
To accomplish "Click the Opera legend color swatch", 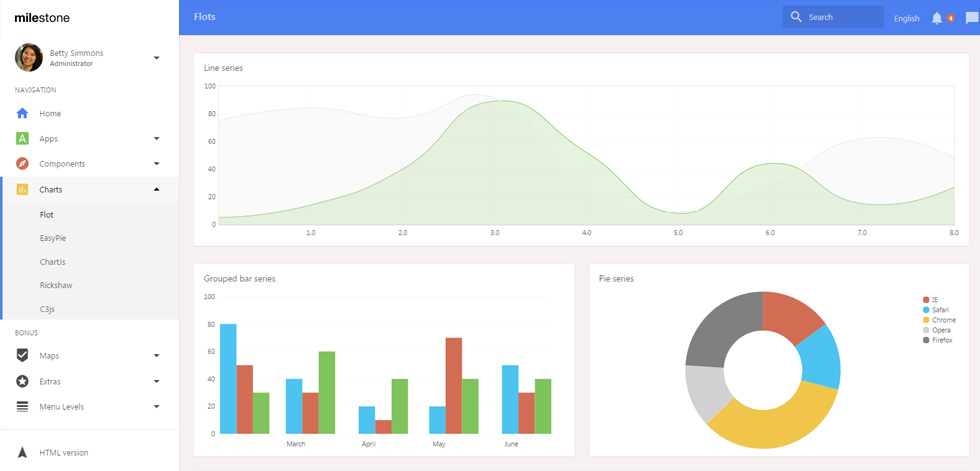I will click(926, 330).
